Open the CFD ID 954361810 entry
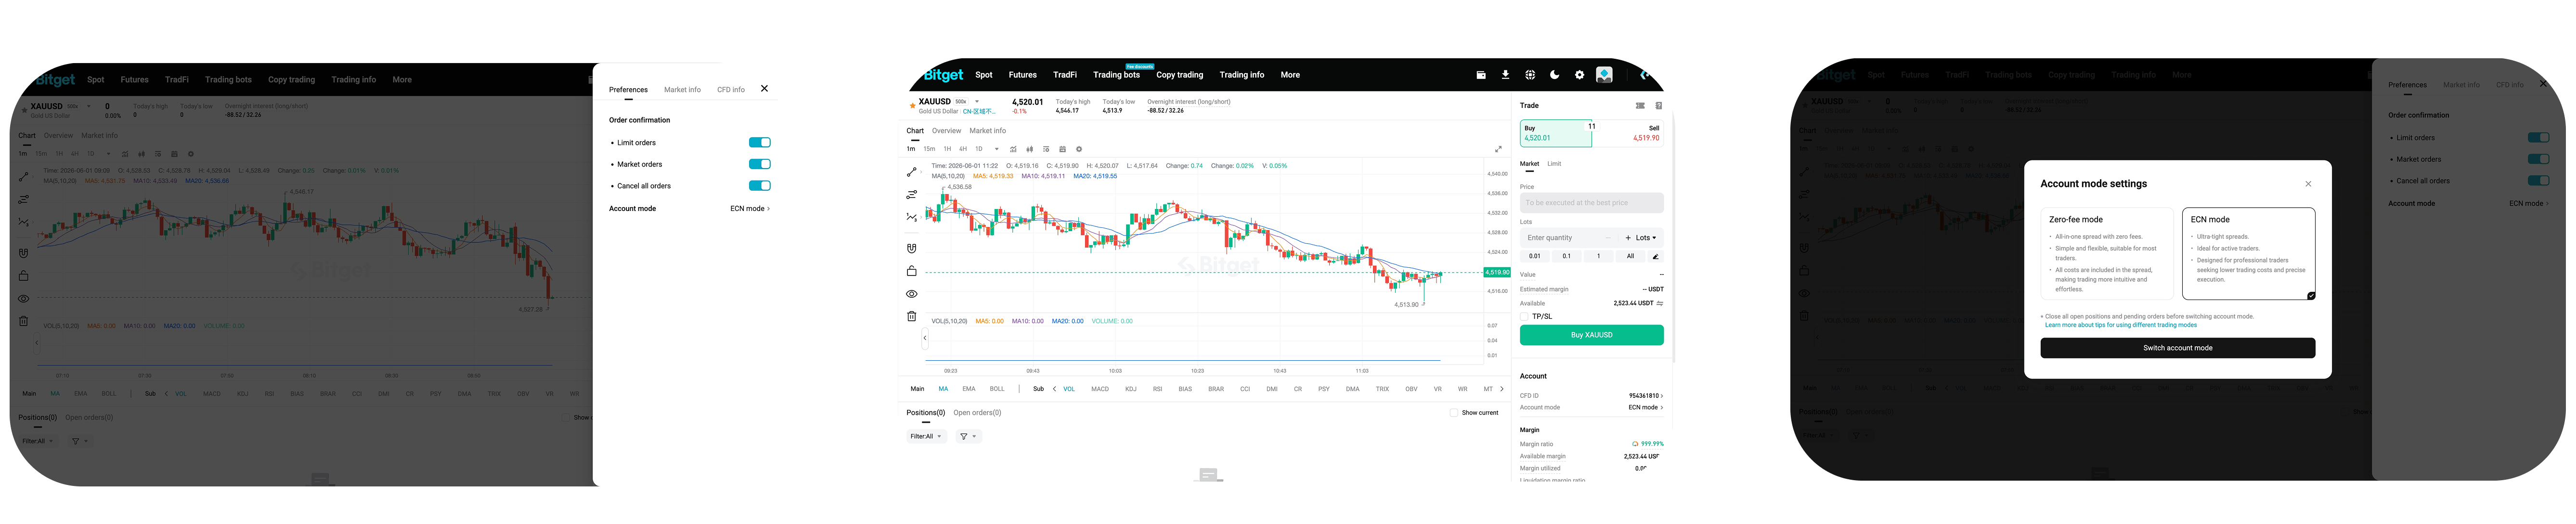Image resolution: width=2576 pixels, height=524 pixels. [1646, 396]
